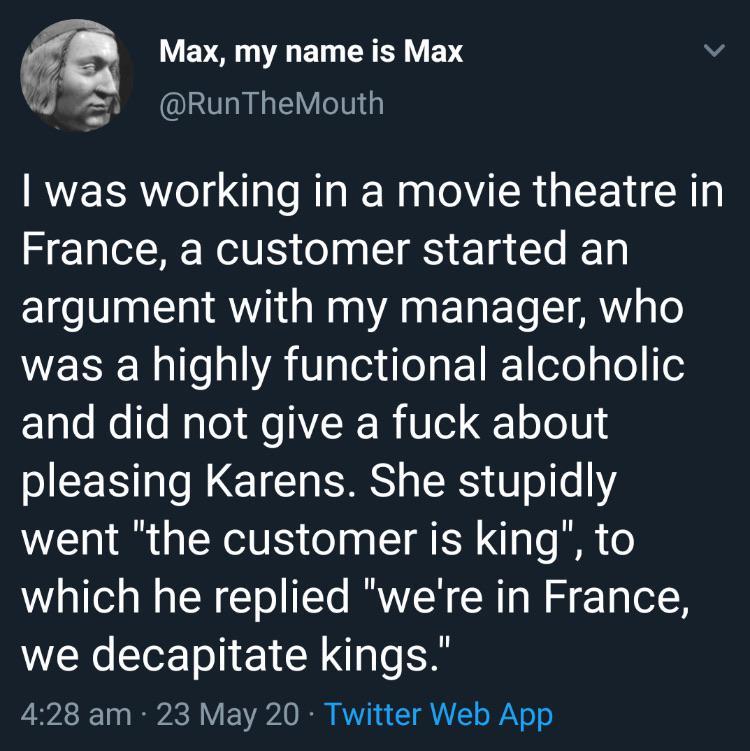This screenshot has height=751, width=750.
Task: Open the tweet options chevron menu
Action: pos(711,50)
